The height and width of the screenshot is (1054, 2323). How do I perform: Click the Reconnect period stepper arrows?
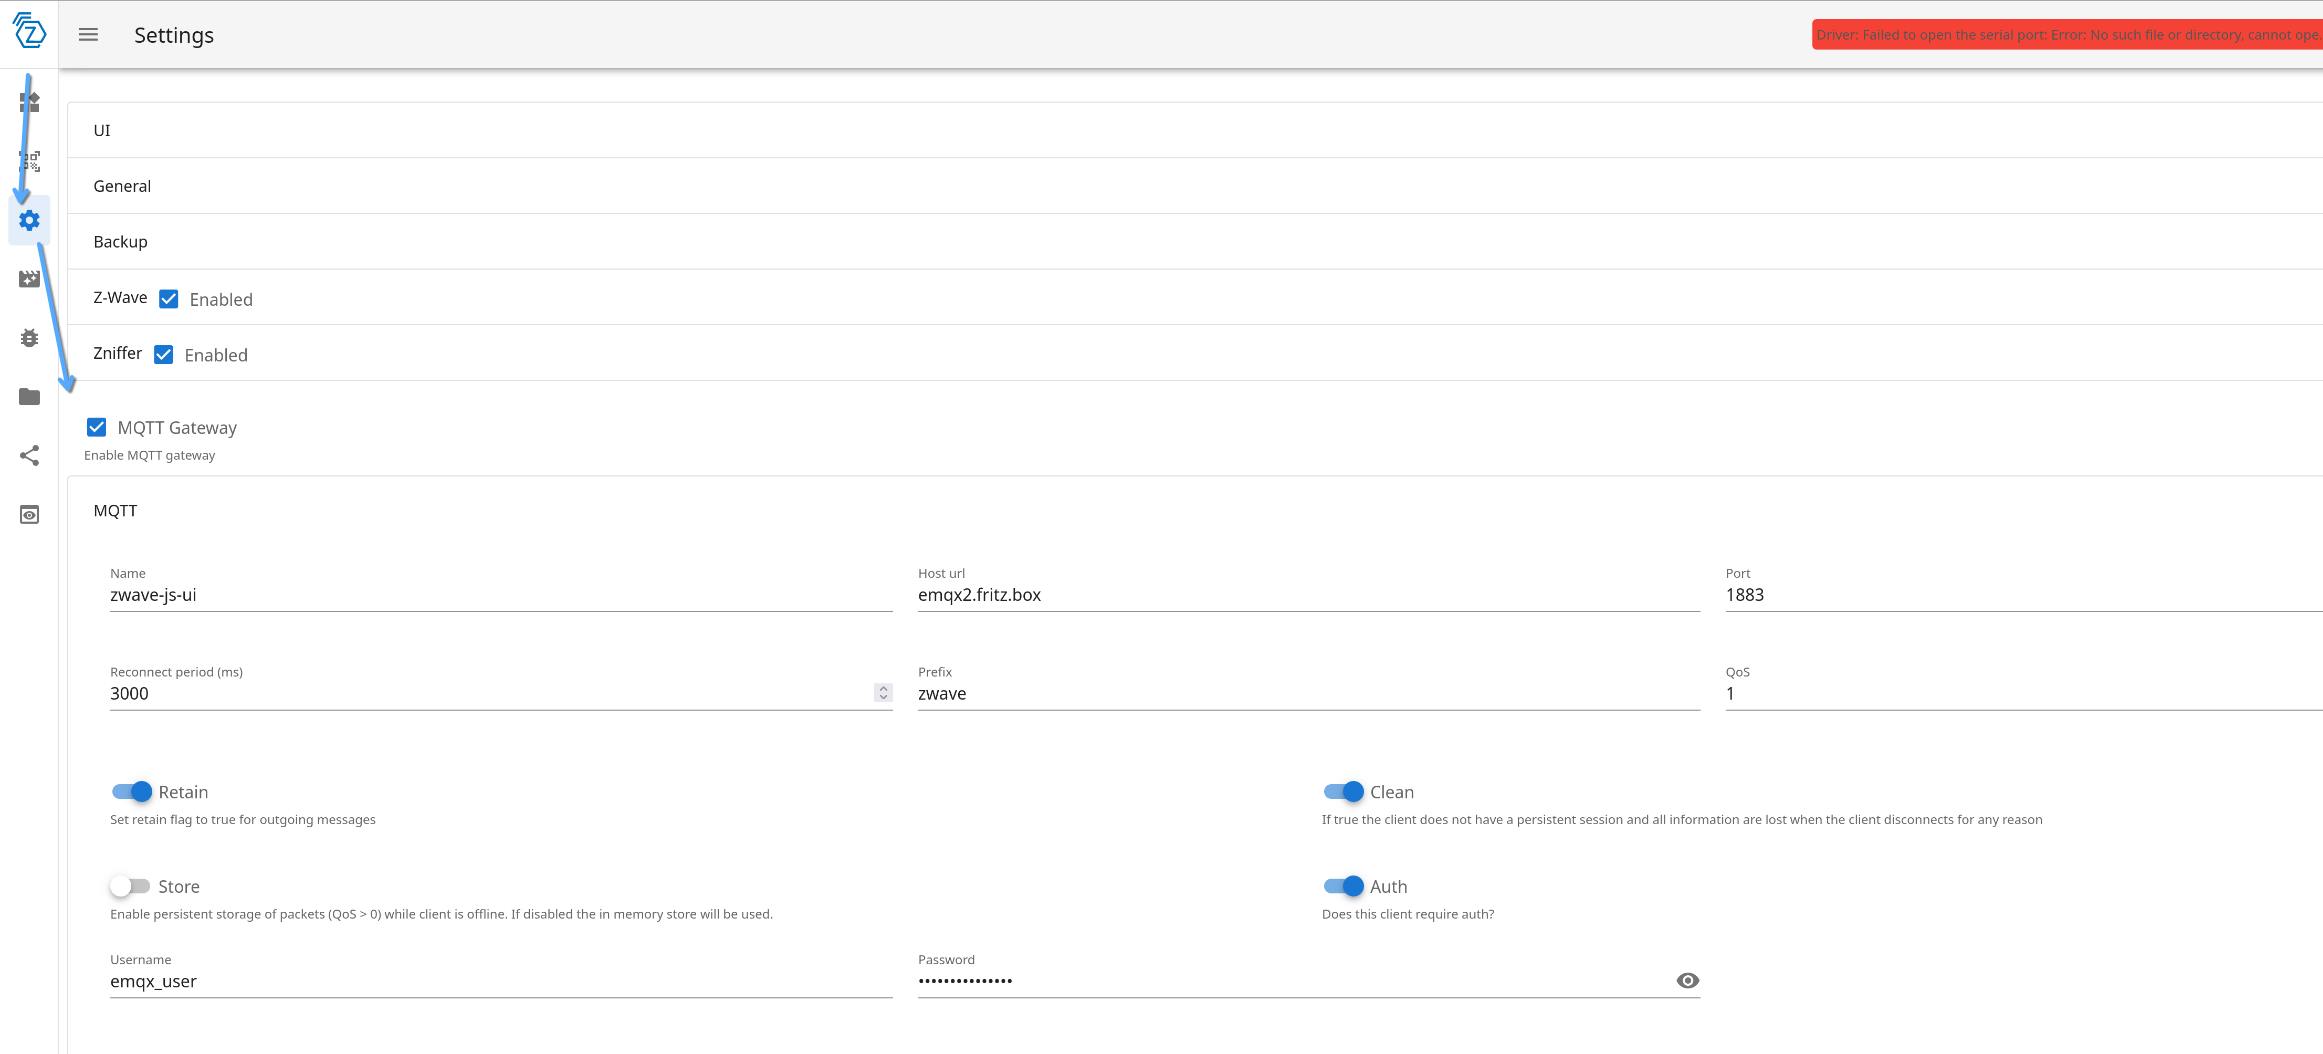[883, 693]
